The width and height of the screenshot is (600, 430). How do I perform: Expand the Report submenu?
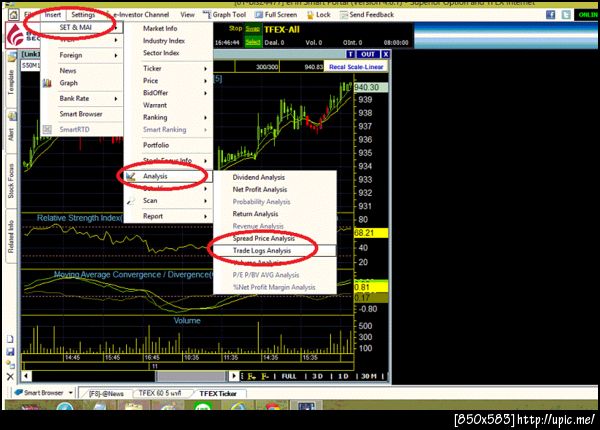point(168,216)
